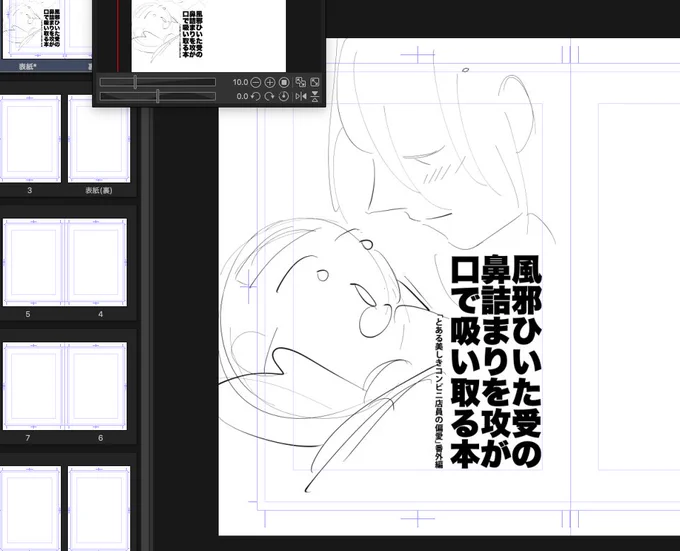Click the subtitle text とある美しきコンビニ店員の偏愛

pyautogui.click(x=439, y=379)
